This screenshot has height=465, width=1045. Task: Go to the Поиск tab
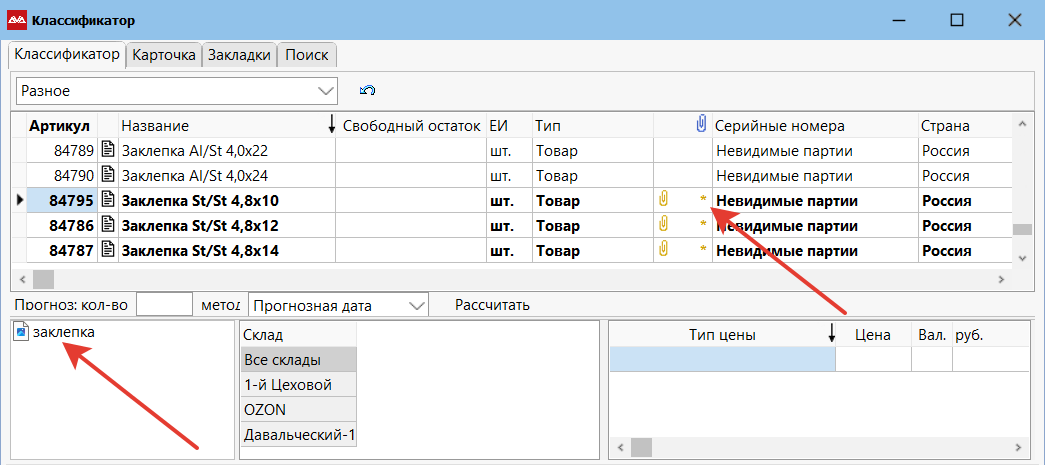click(307, 55)
